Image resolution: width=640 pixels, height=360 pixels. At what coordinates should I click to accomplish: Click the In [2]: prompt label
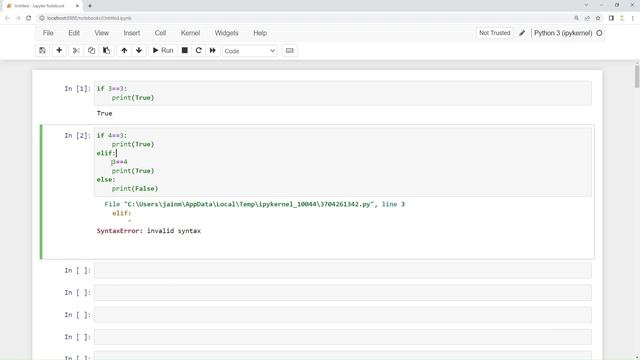pos(77,136)
